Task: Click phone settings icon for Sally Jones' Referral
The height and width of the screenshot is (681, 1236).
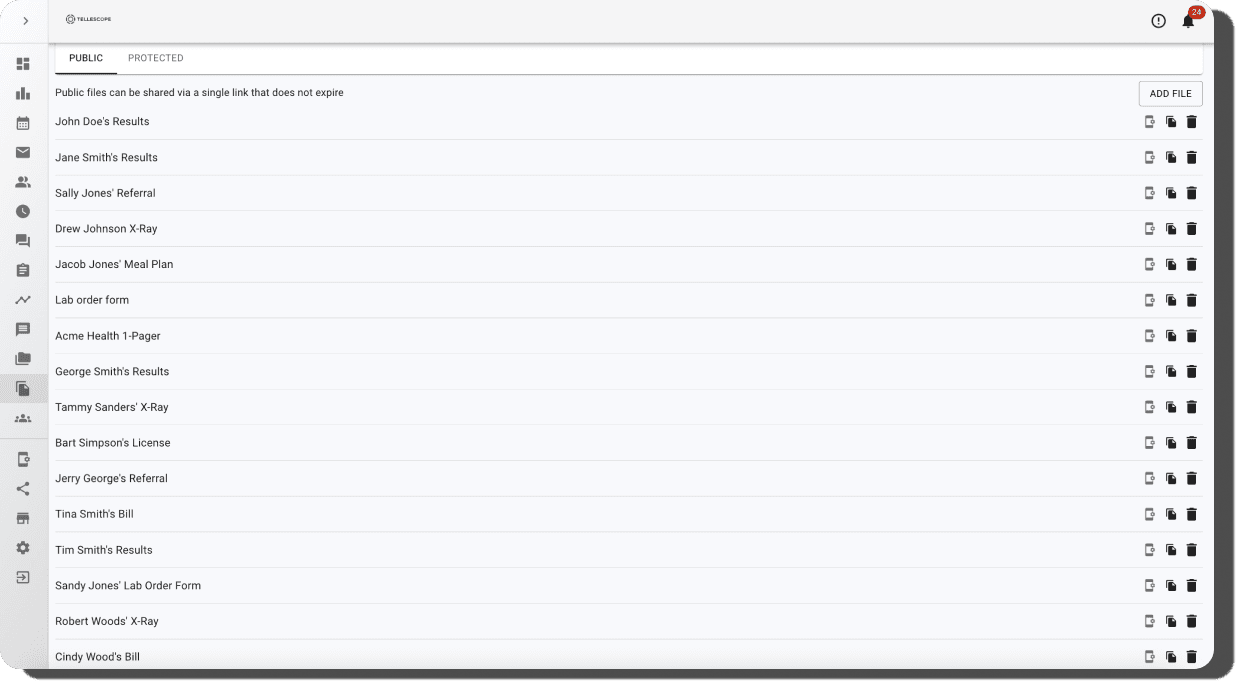Action: click(x=1150, y=193)
